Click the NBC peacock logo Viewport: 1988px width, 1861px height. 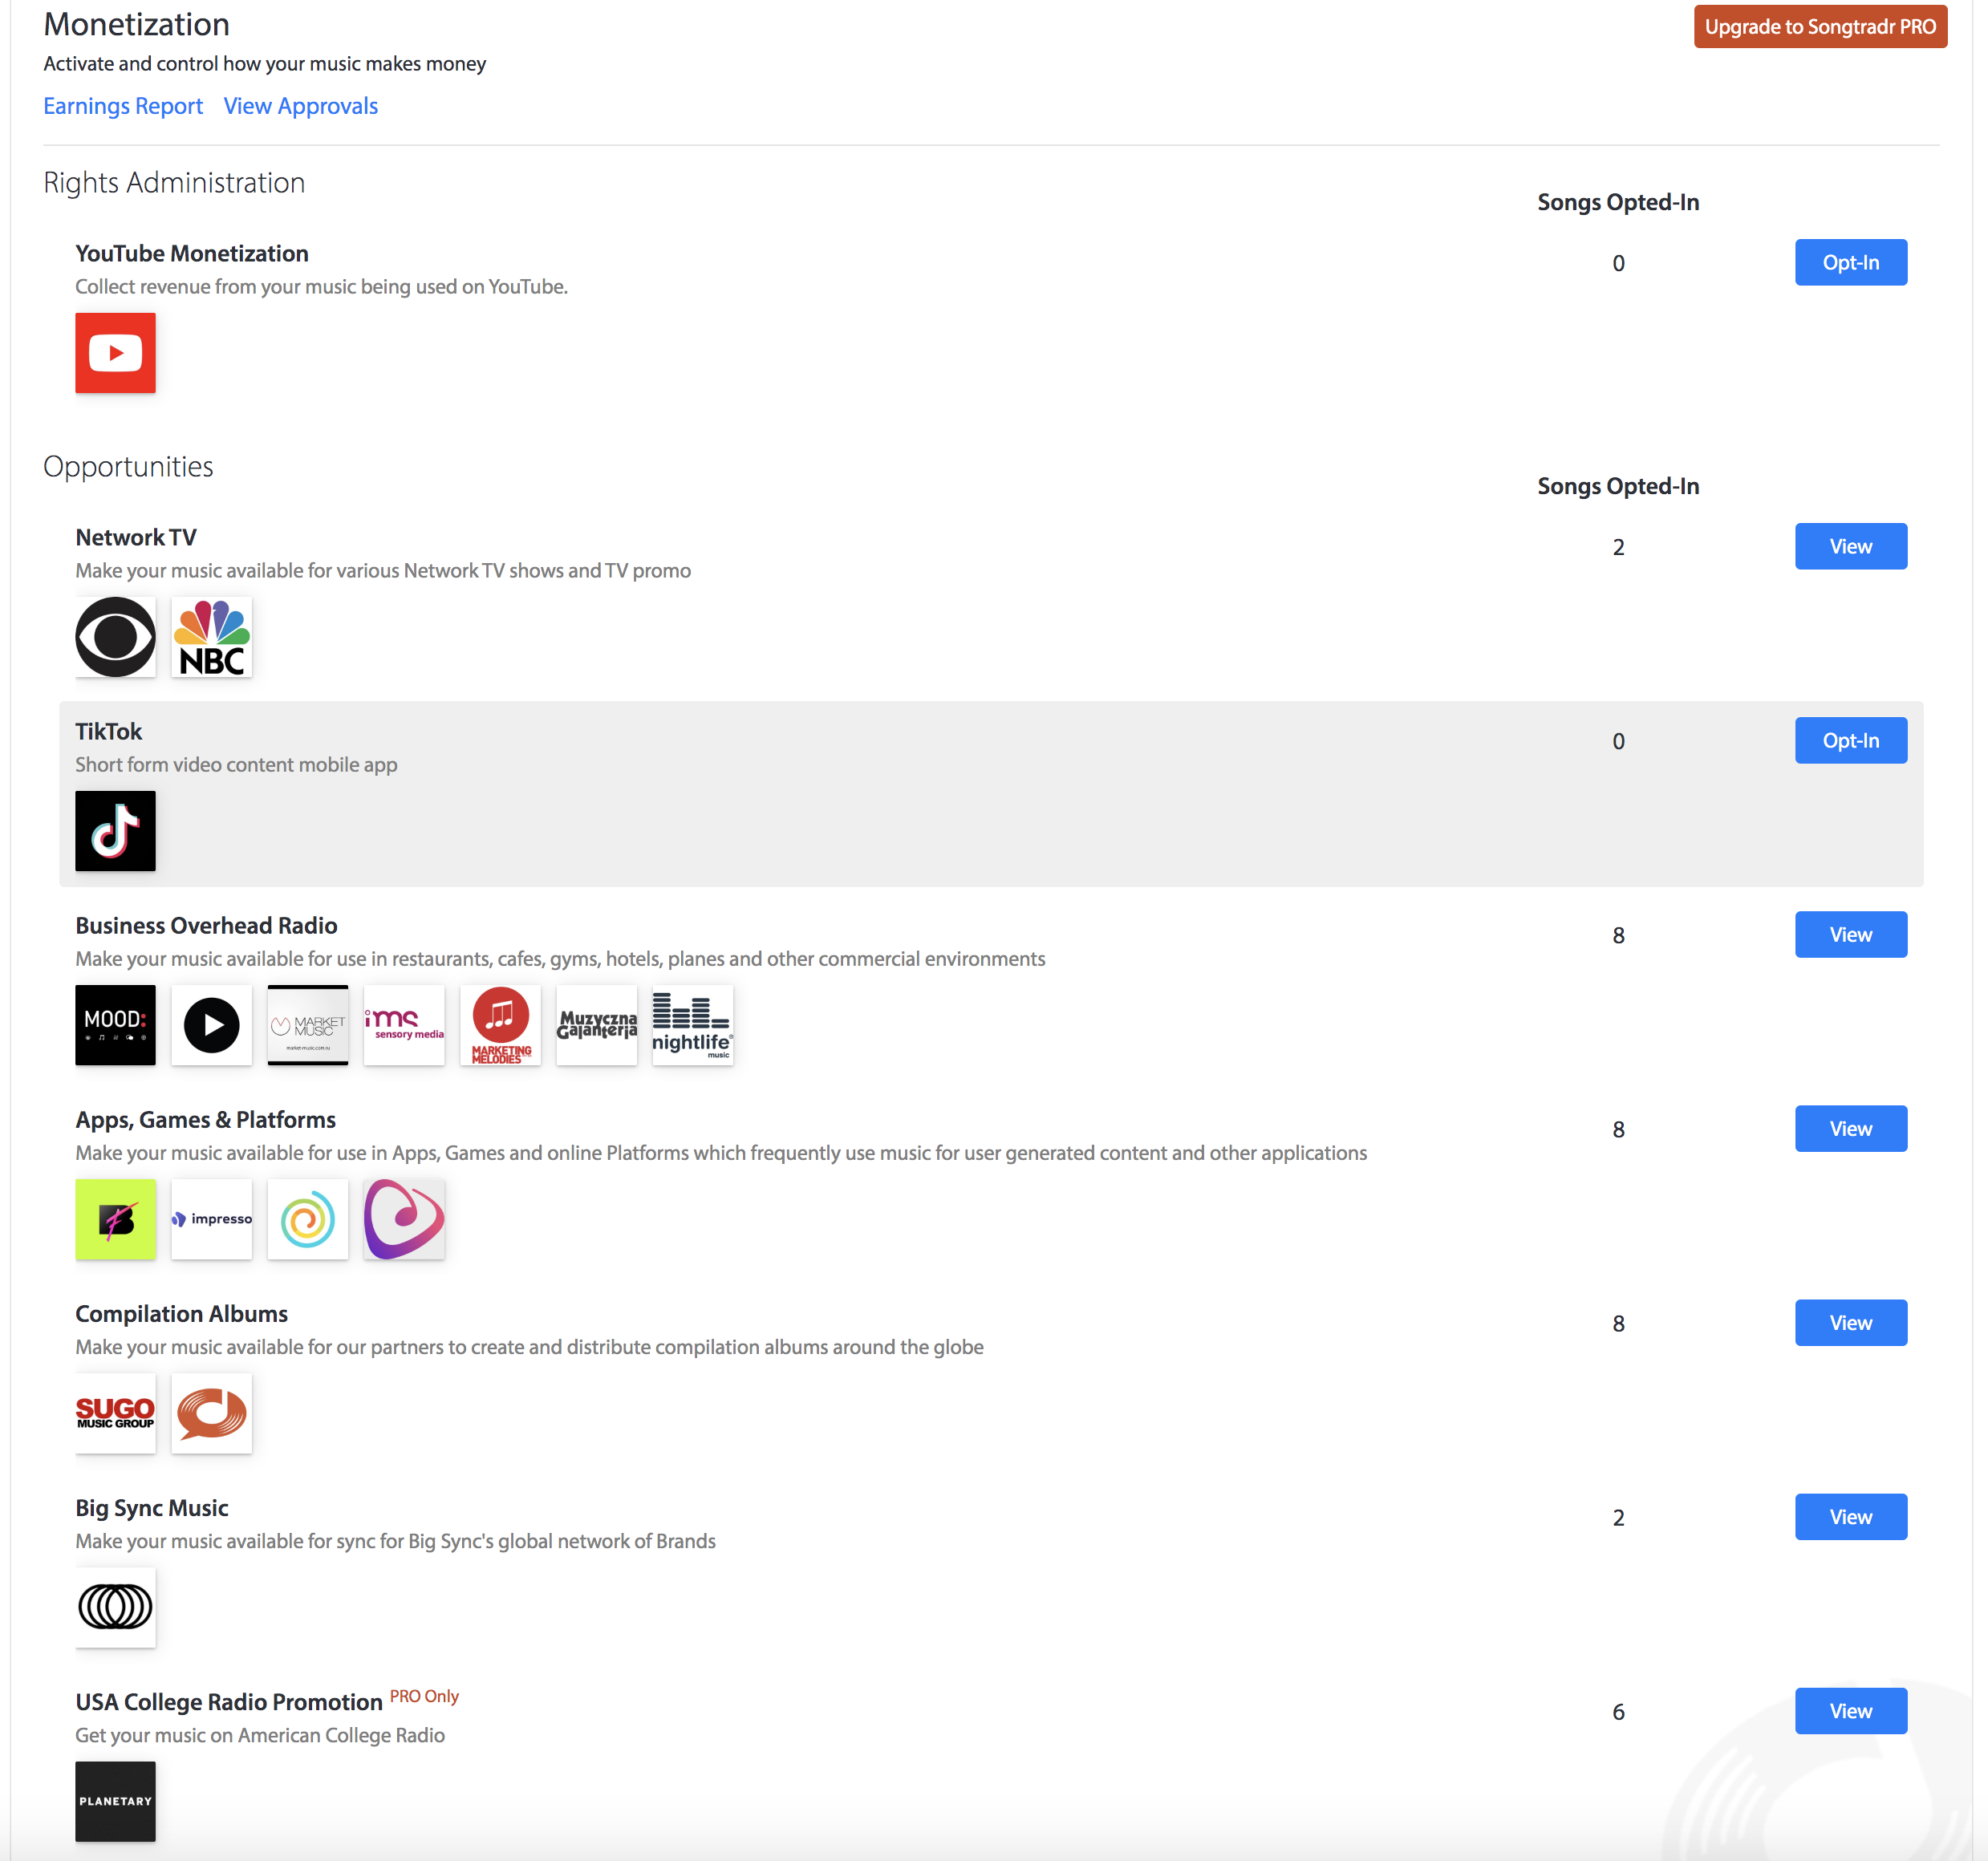[x=211, y=637]
